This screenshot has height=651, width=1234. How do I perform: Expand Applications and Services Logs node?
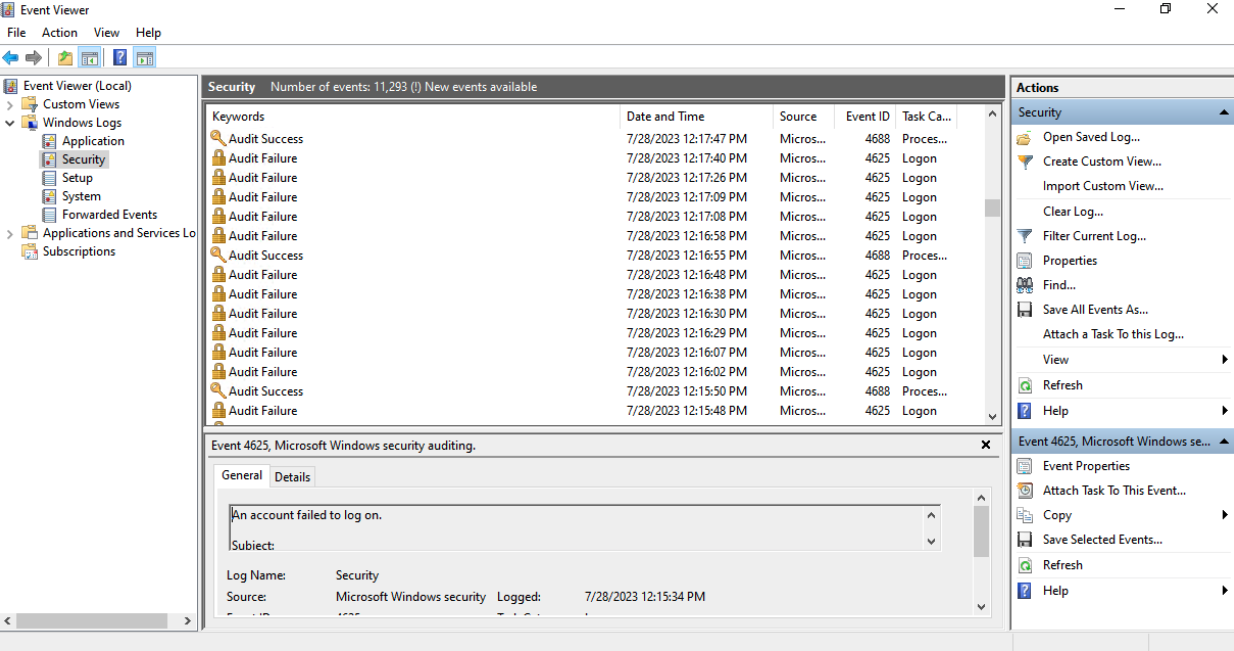(x=10, y=233)
